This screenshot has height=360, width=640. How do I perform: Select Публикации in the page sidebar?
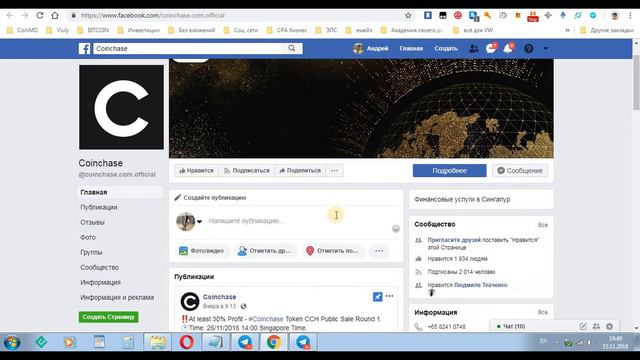(x=99, y=207)
